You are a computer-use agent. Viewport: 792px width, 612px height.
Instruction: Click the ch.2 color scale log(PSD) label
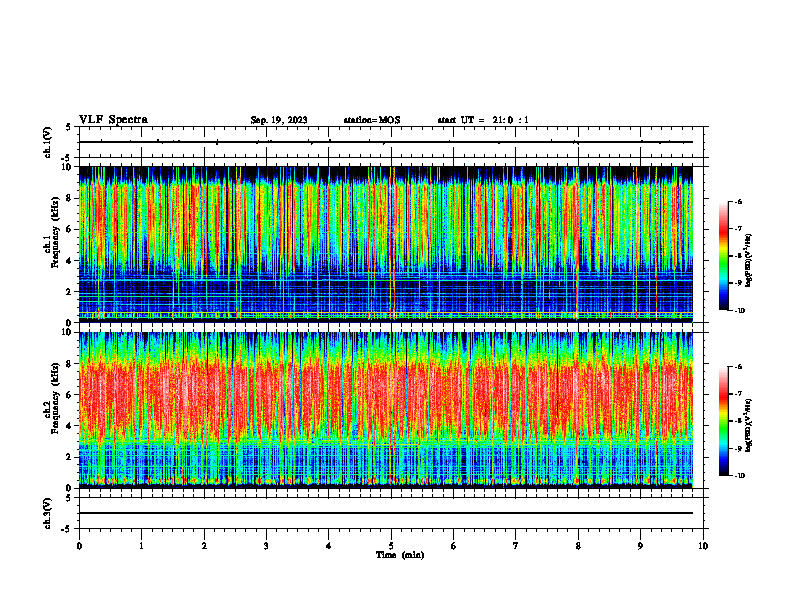point(749,426)
